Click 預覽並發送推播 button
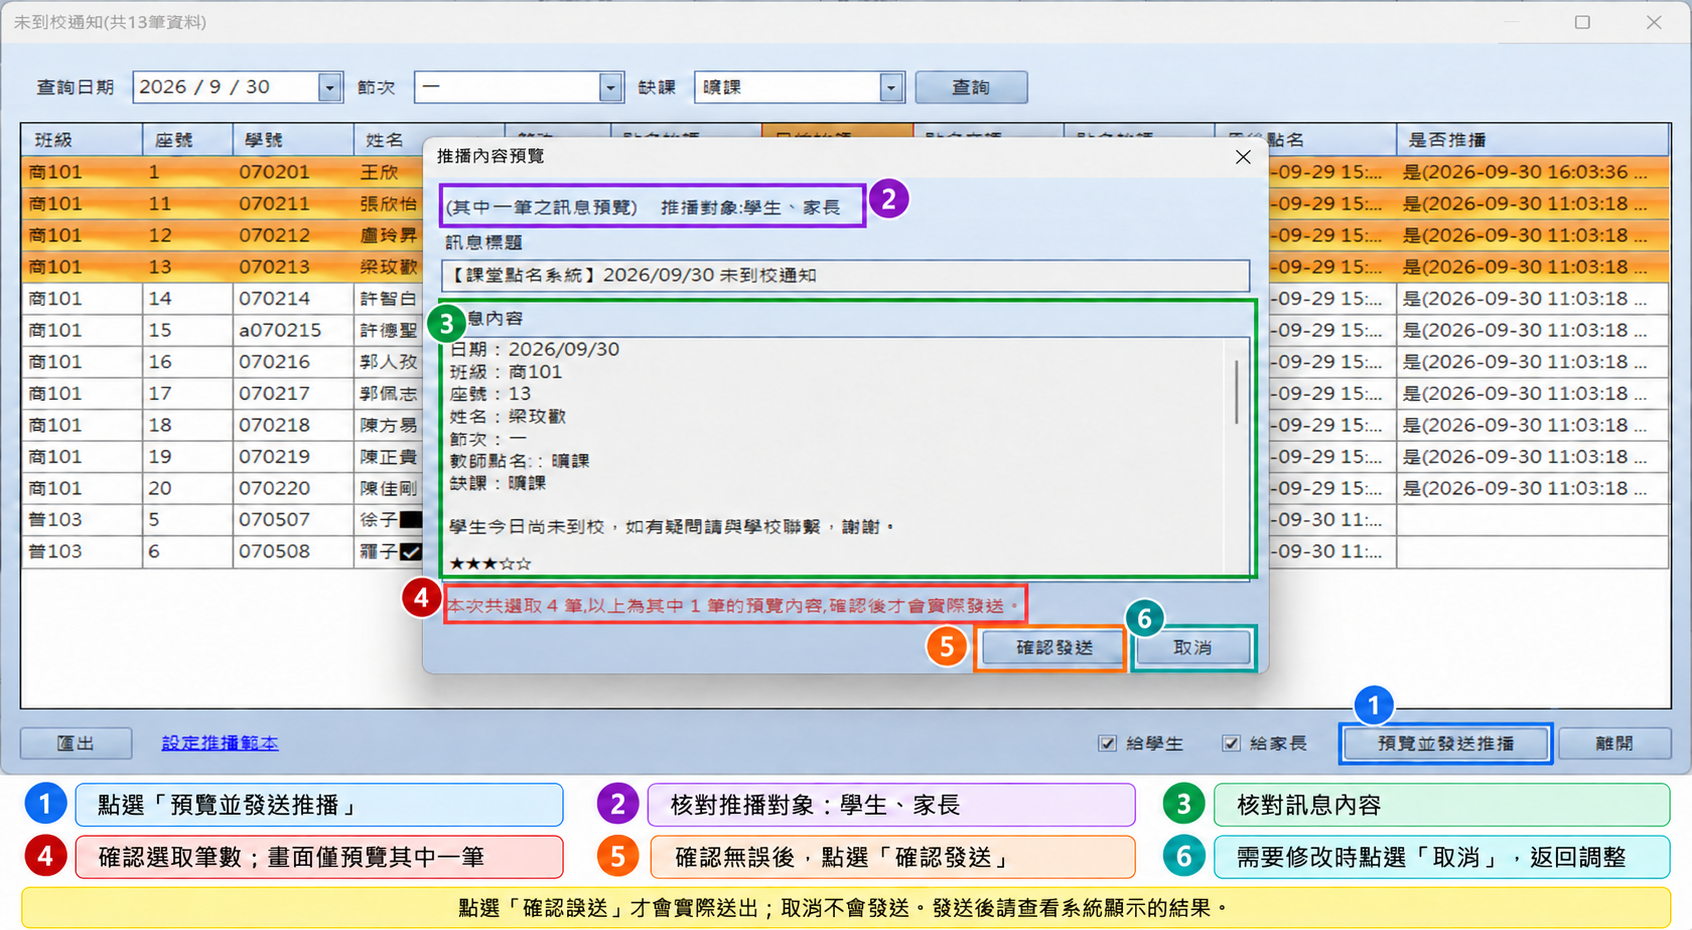The width and height of the screenshot is (1692, 930). (x=1445, y=743)
